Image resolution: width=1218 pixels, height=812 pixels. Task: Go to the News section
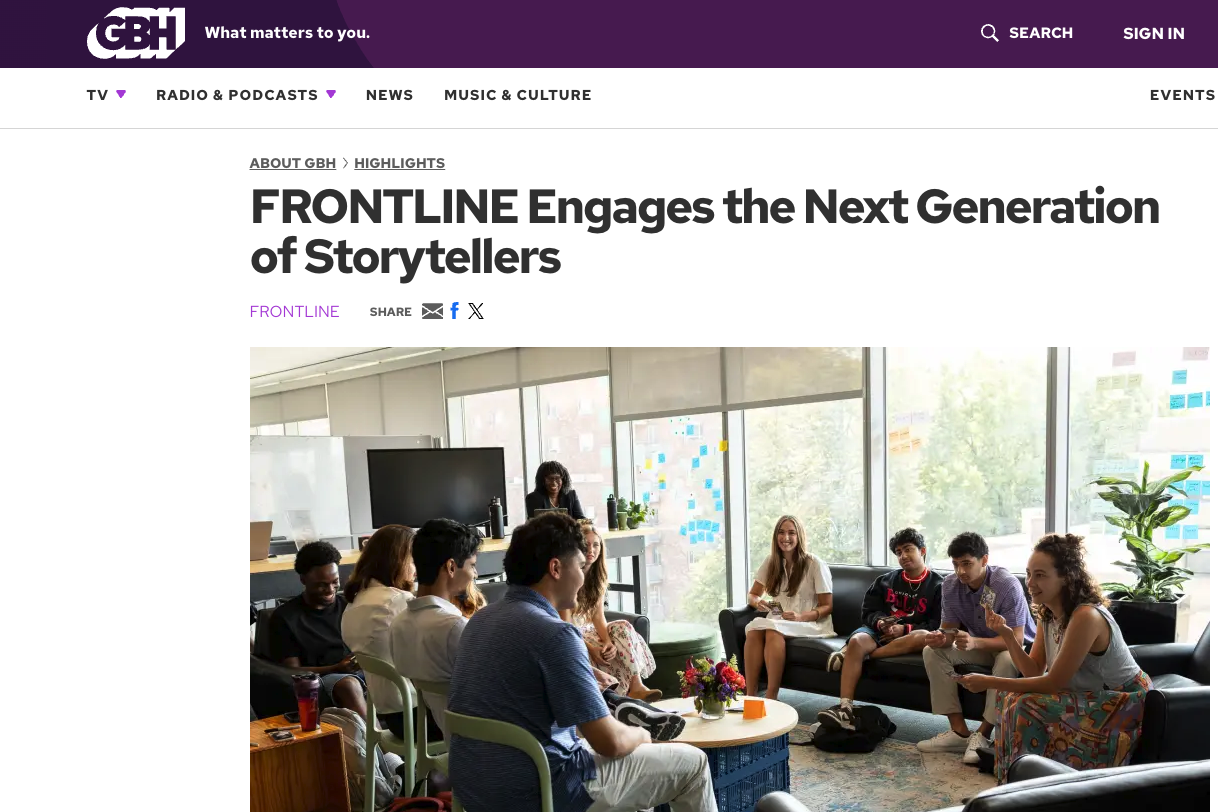click(389, 95)
